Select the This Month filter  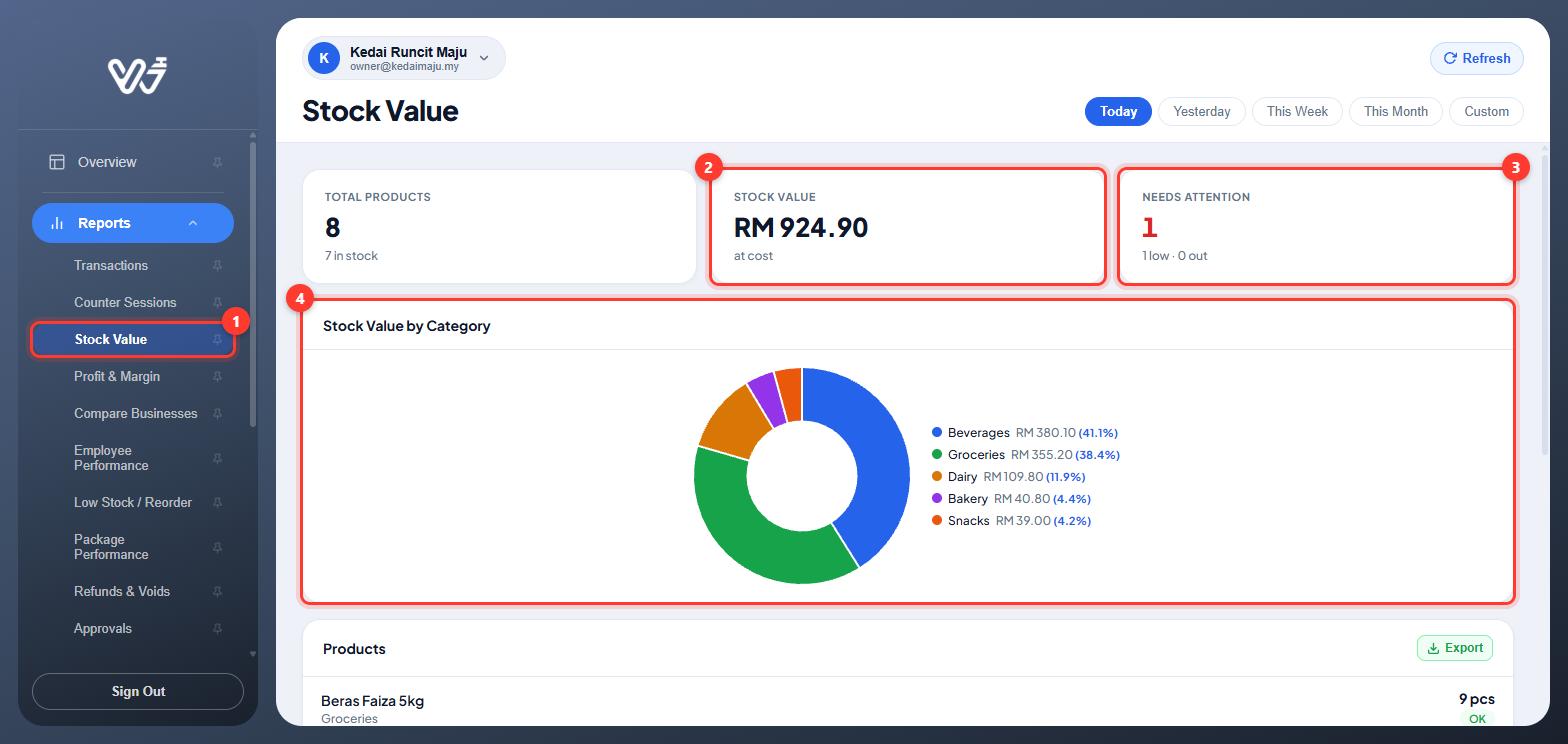point(1395,111)
